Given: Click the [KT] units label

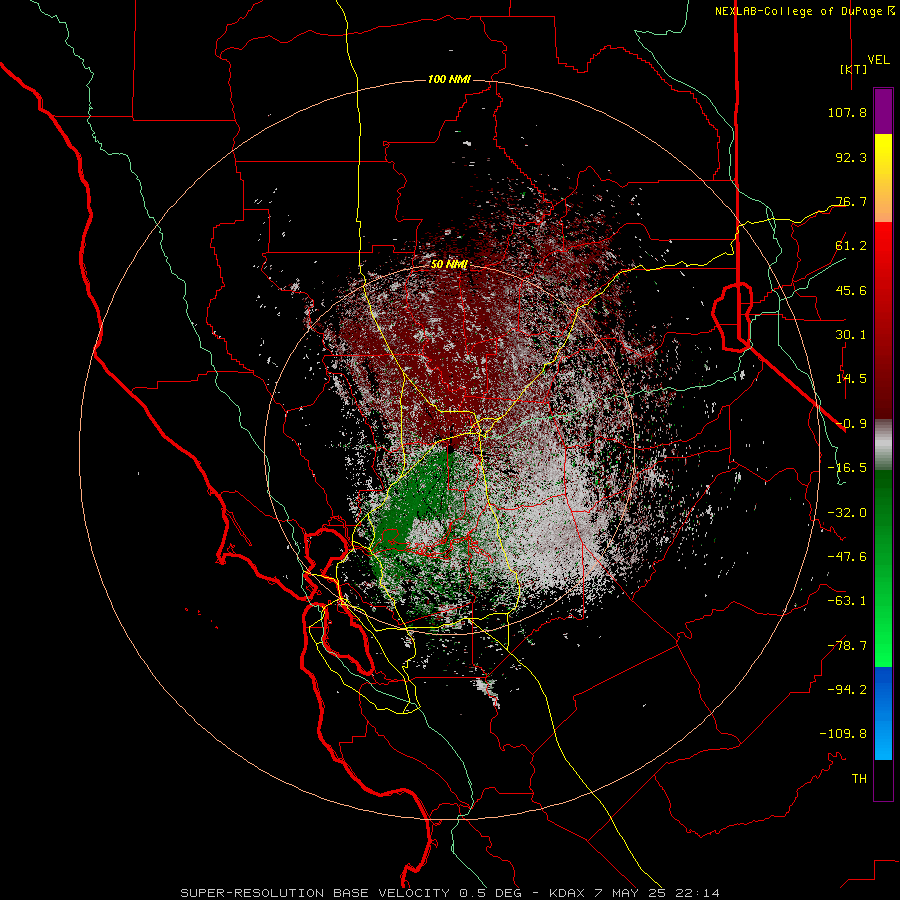Looking at the screenshot, I should coord(854,69).
